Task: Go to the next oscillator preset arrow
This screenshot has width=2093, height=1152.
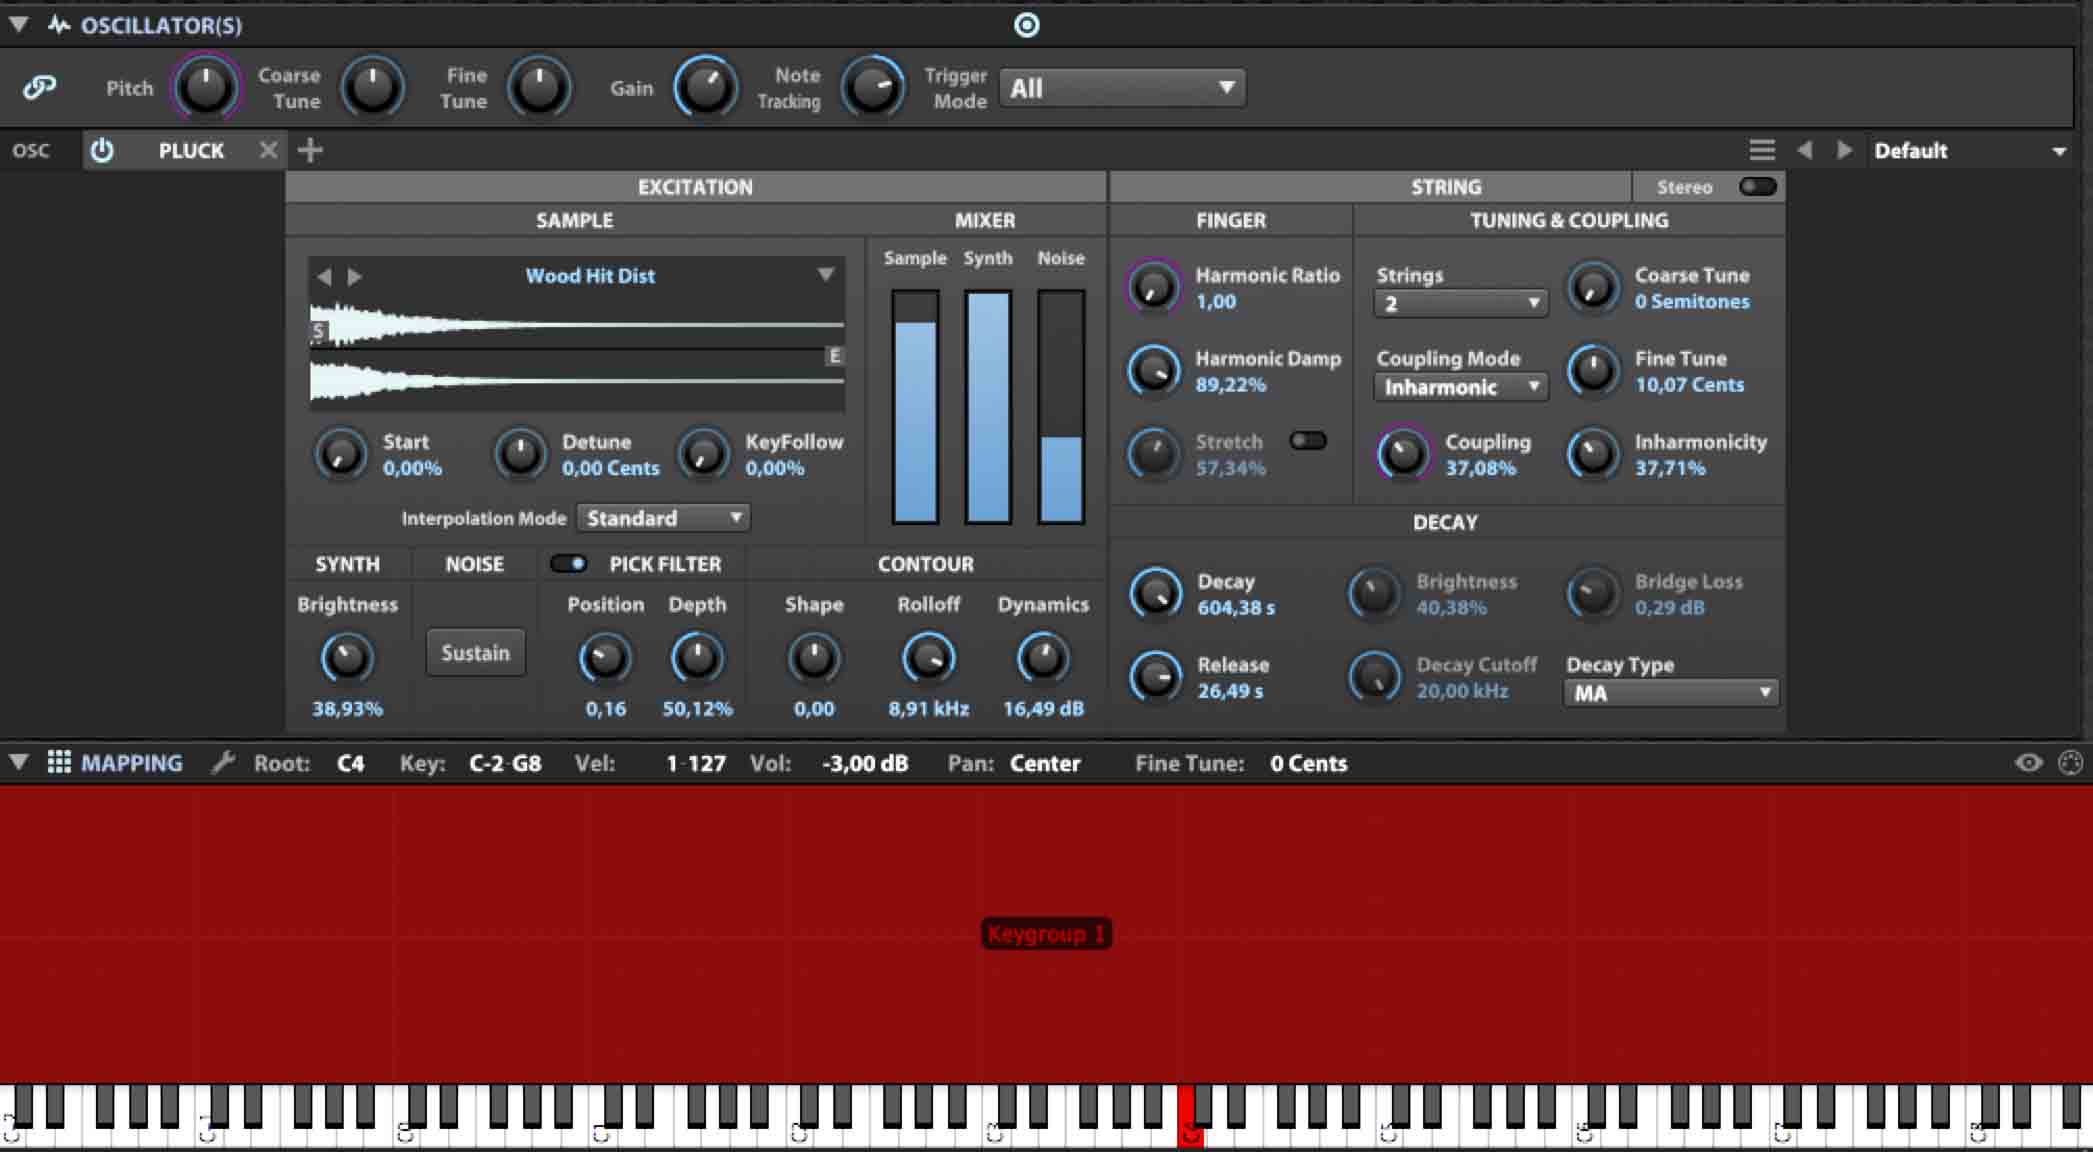Action: click(x=1844, y=151)
